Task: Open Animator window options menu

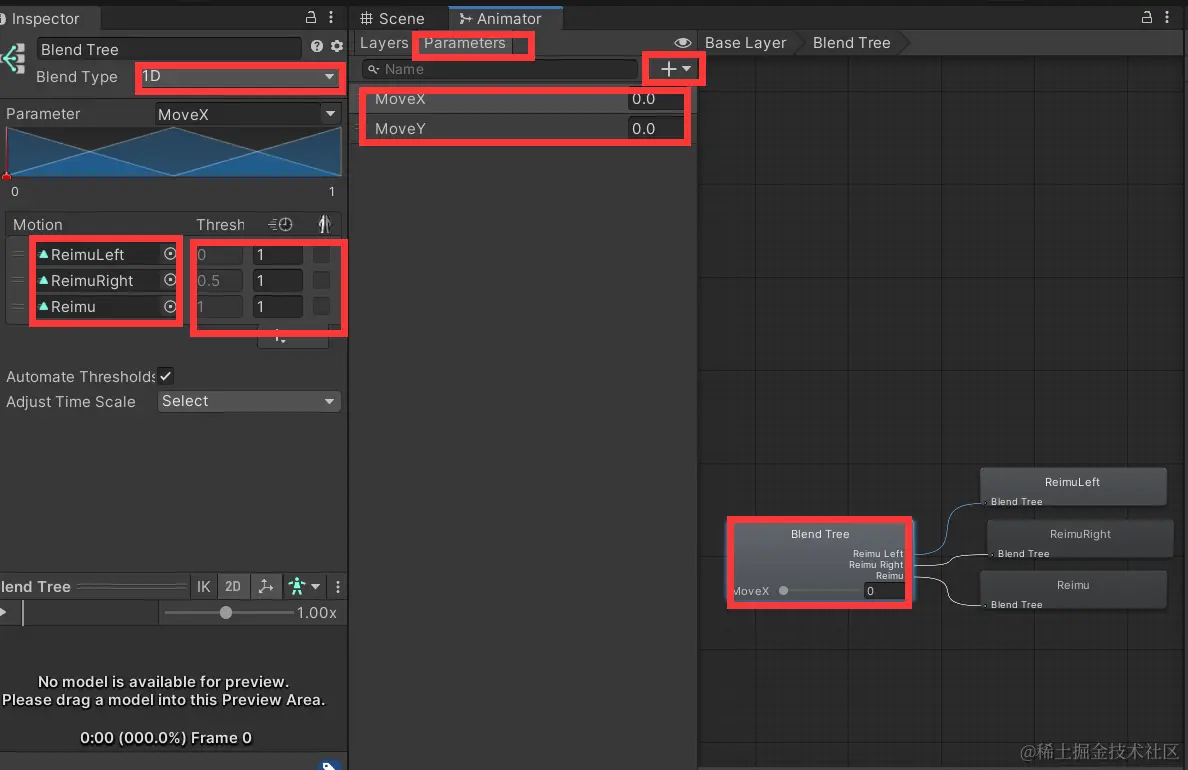Action: point(1167,17)
